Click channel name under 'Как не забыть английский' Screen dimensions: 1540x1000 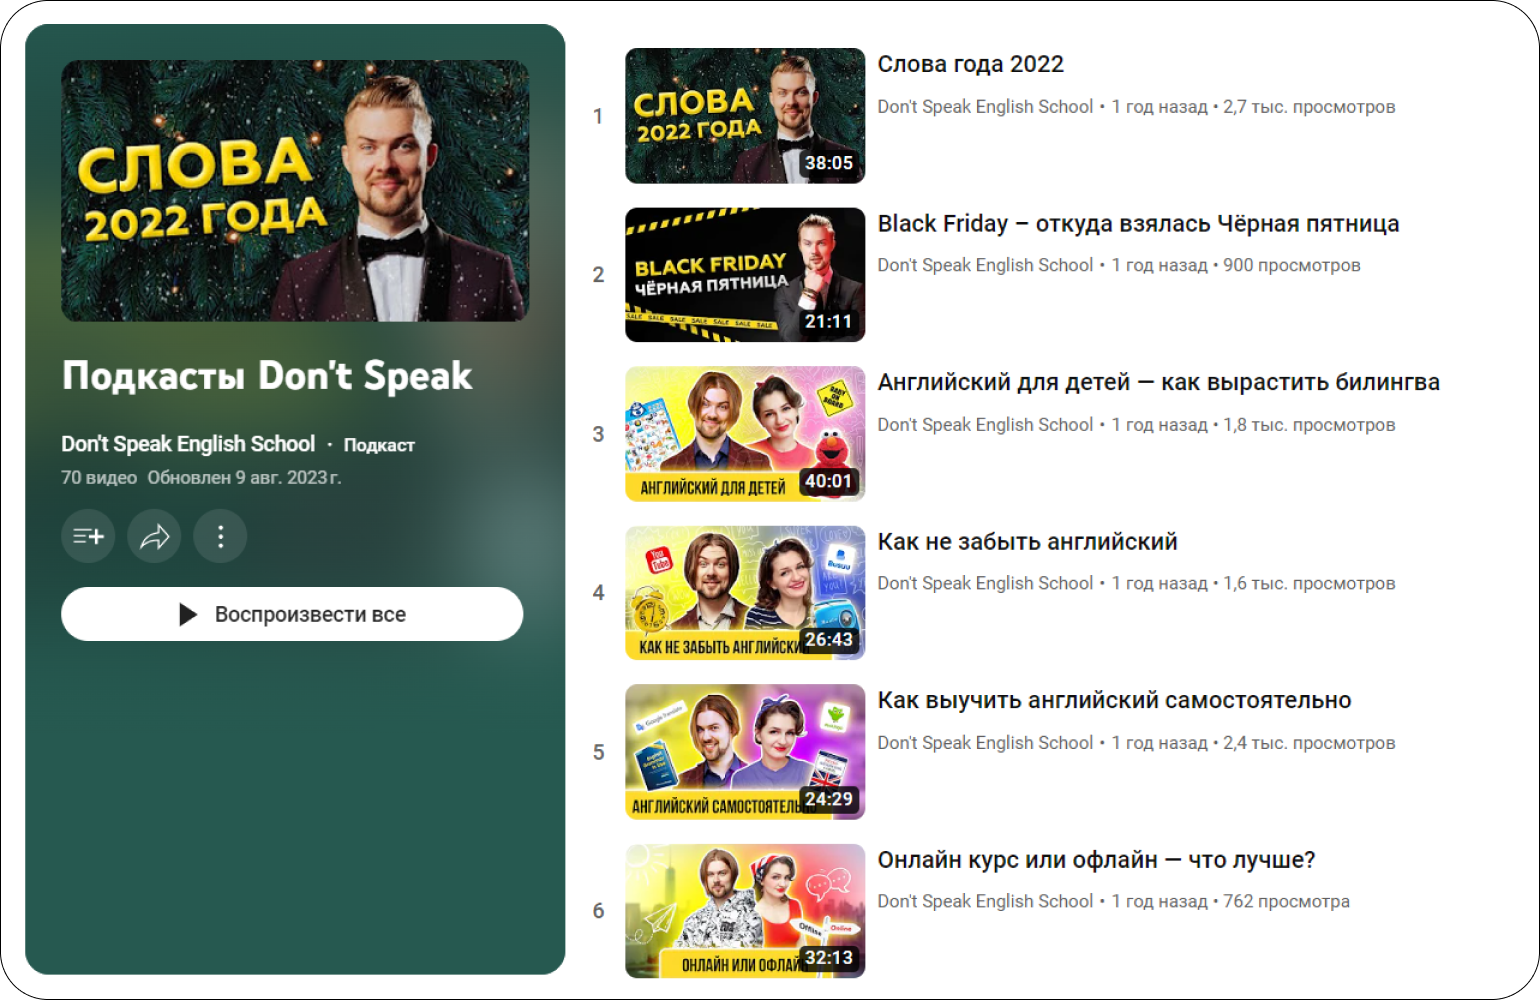coord(985,583)
